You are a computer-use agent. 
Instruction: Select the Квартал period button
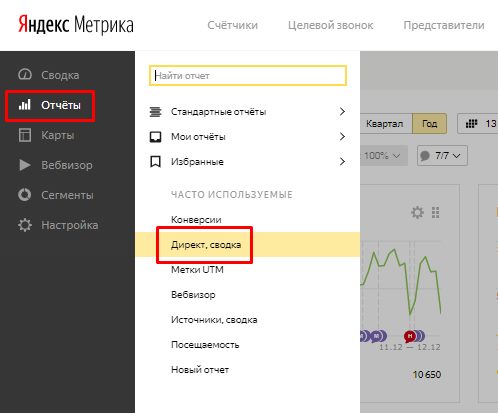386,124
